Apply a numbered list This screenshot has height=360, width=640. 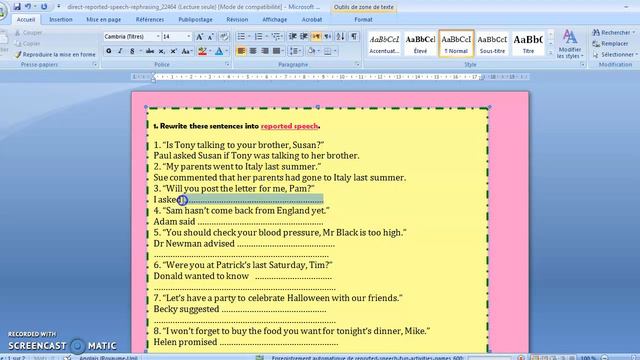(x=258, y=37)
